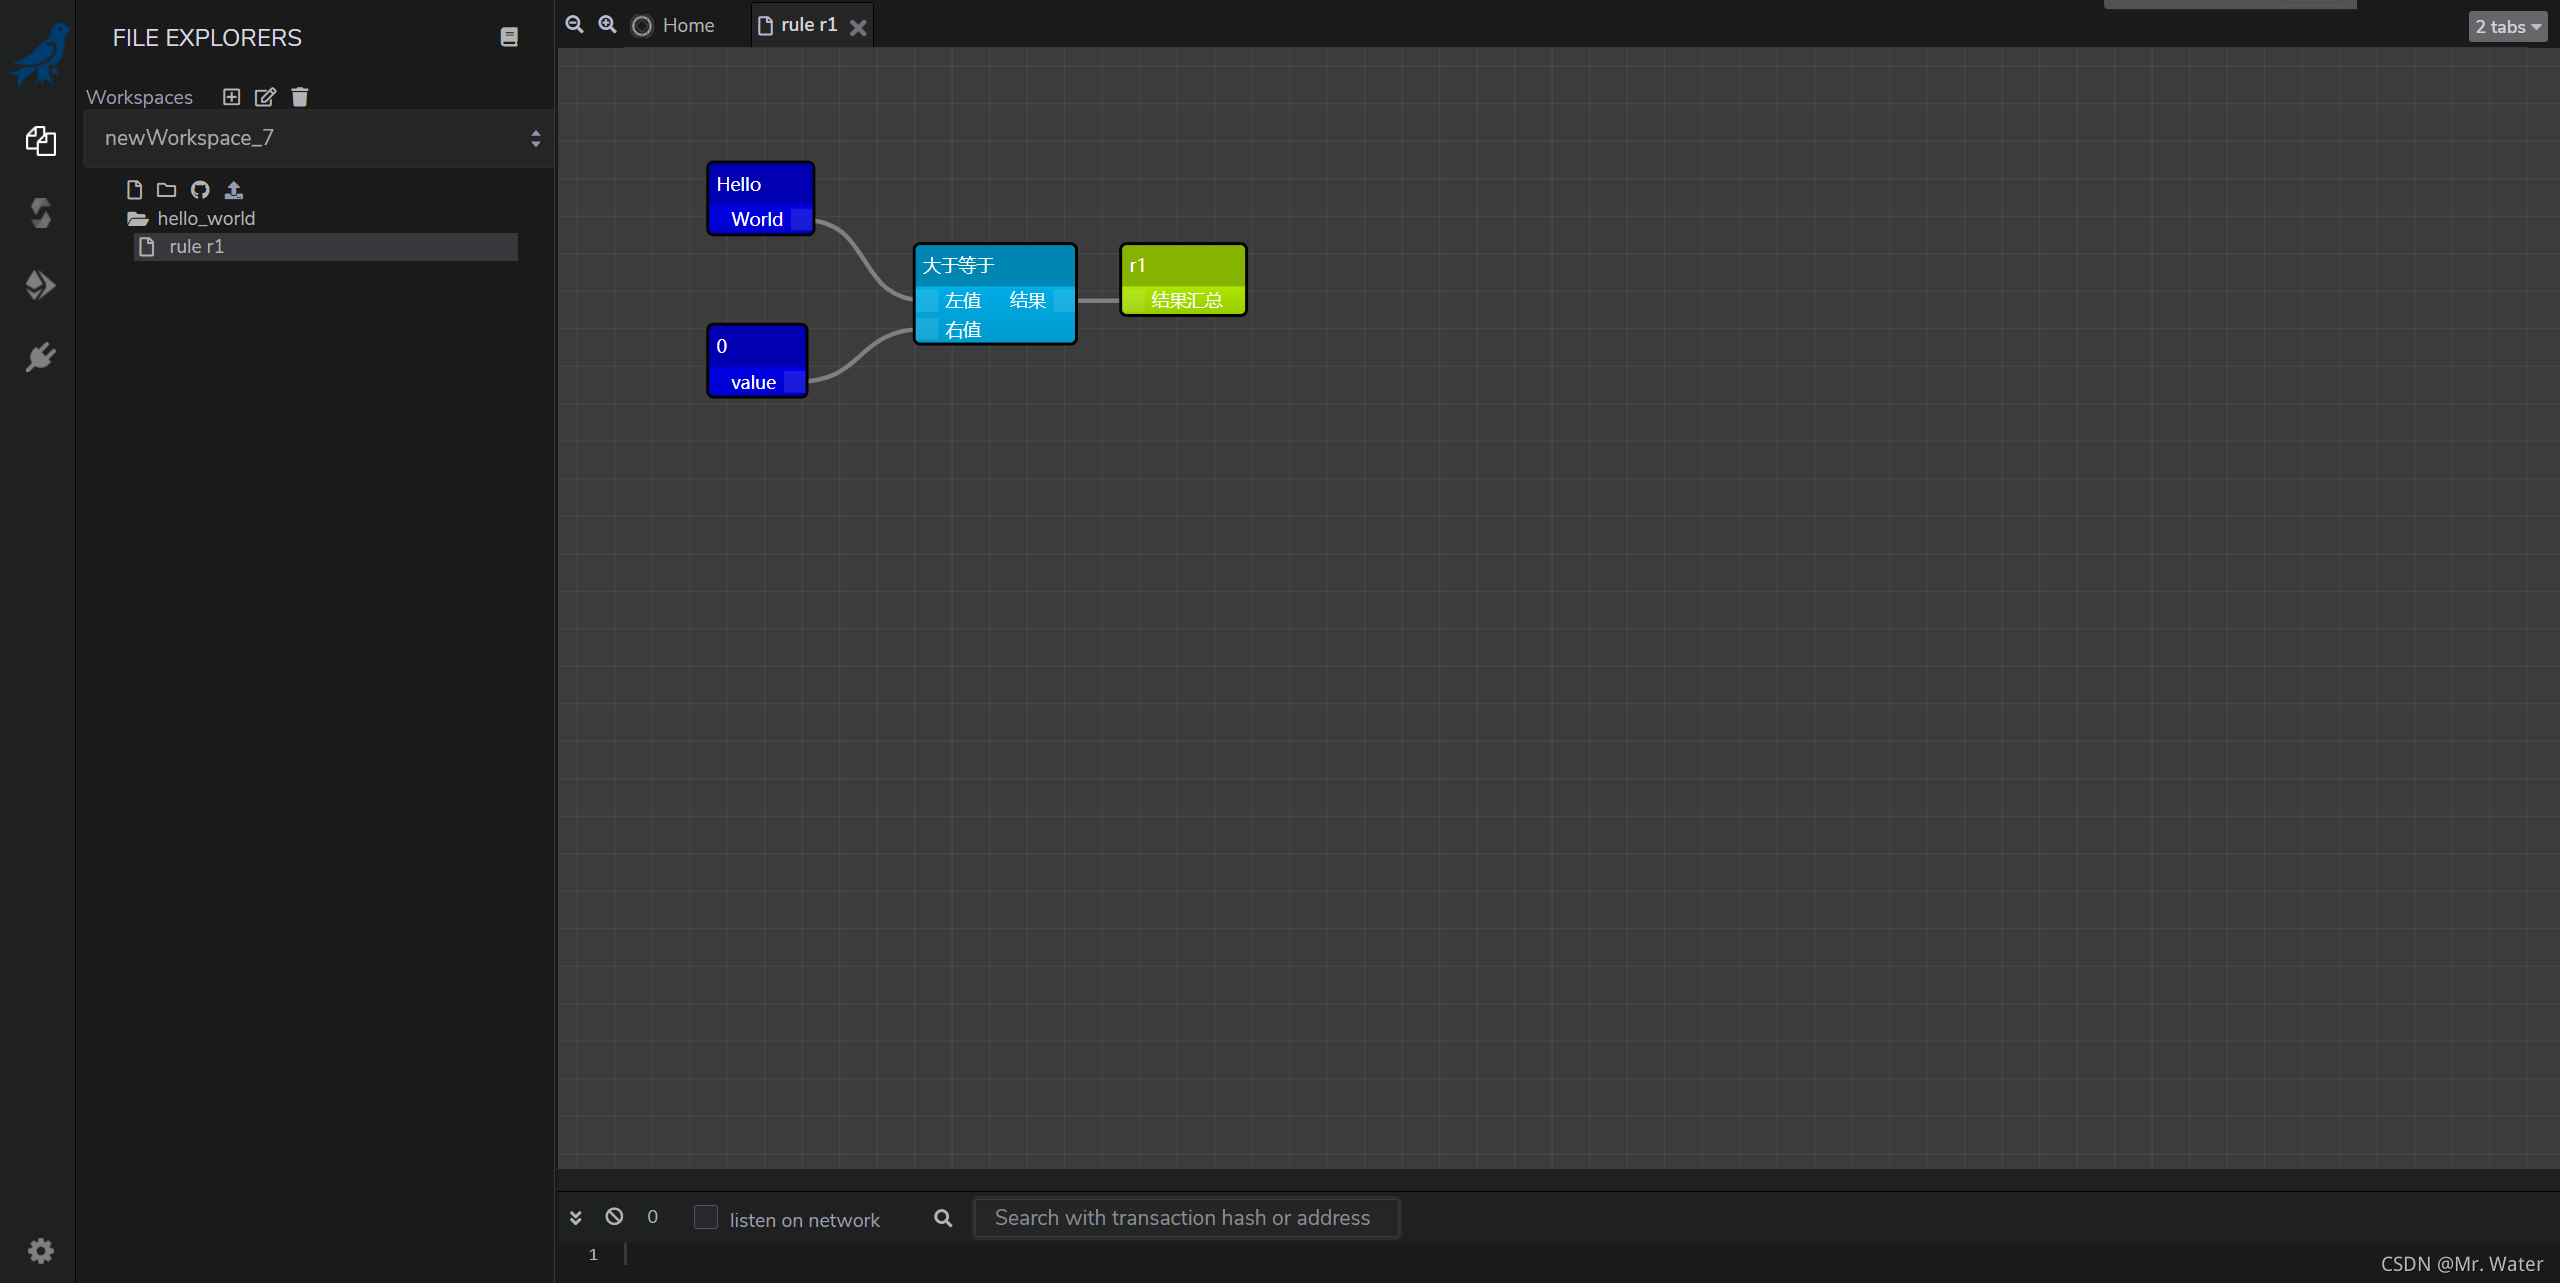This screenshot has height=1283, width=2560.
Task: Enable the listen on network checkbox
Action: (706, 1218)
